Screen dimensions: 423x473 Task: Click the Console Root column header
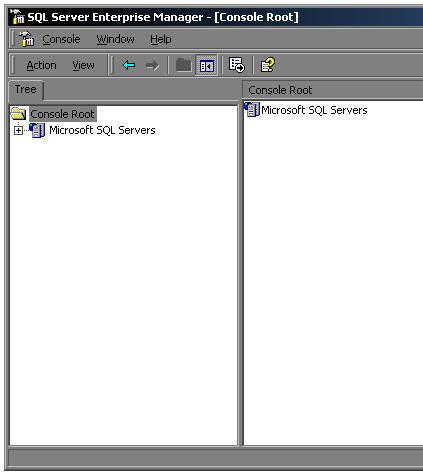(x=333, y=90)
